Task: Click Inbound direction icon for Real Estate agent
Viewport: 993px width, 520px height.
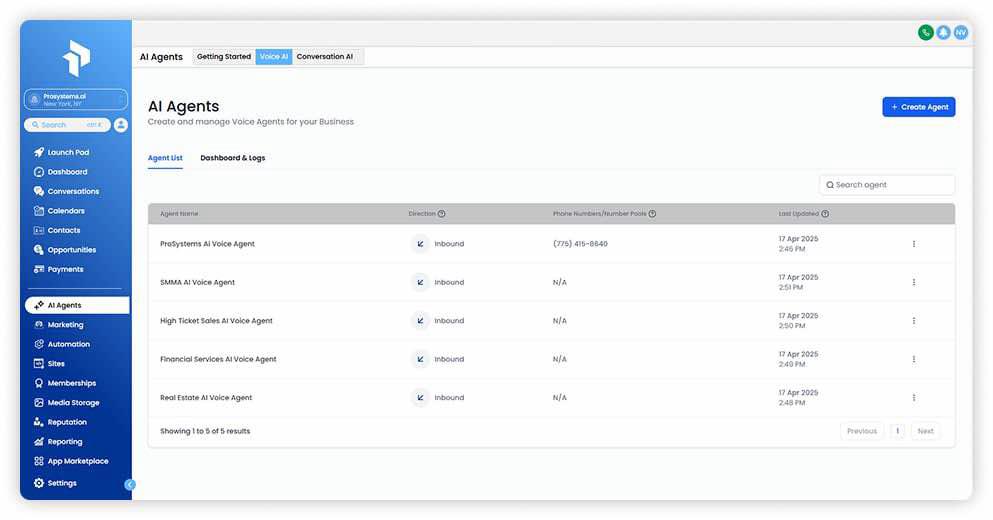Action: click(x=420, y=398)
